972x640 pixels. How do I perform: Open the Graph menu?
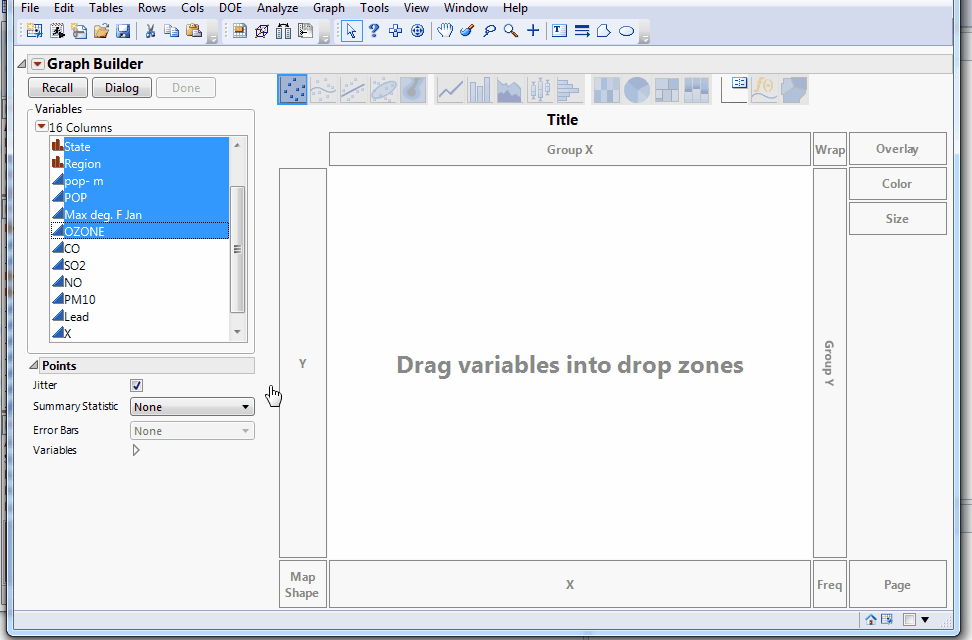pyautogui.click(x=328, y=8)
